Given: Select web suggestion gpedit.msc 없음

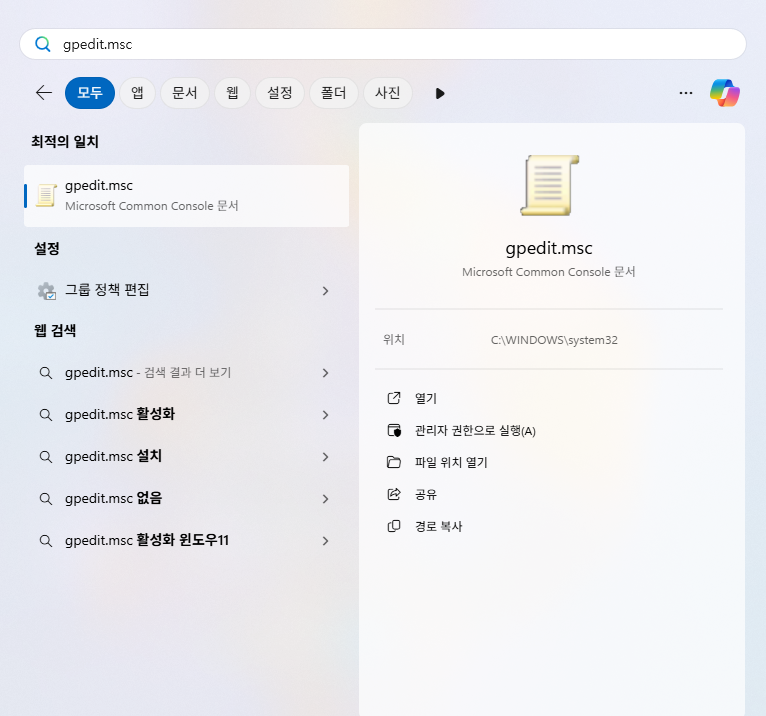Looking at the screenshot, I should tap(187, 499).
